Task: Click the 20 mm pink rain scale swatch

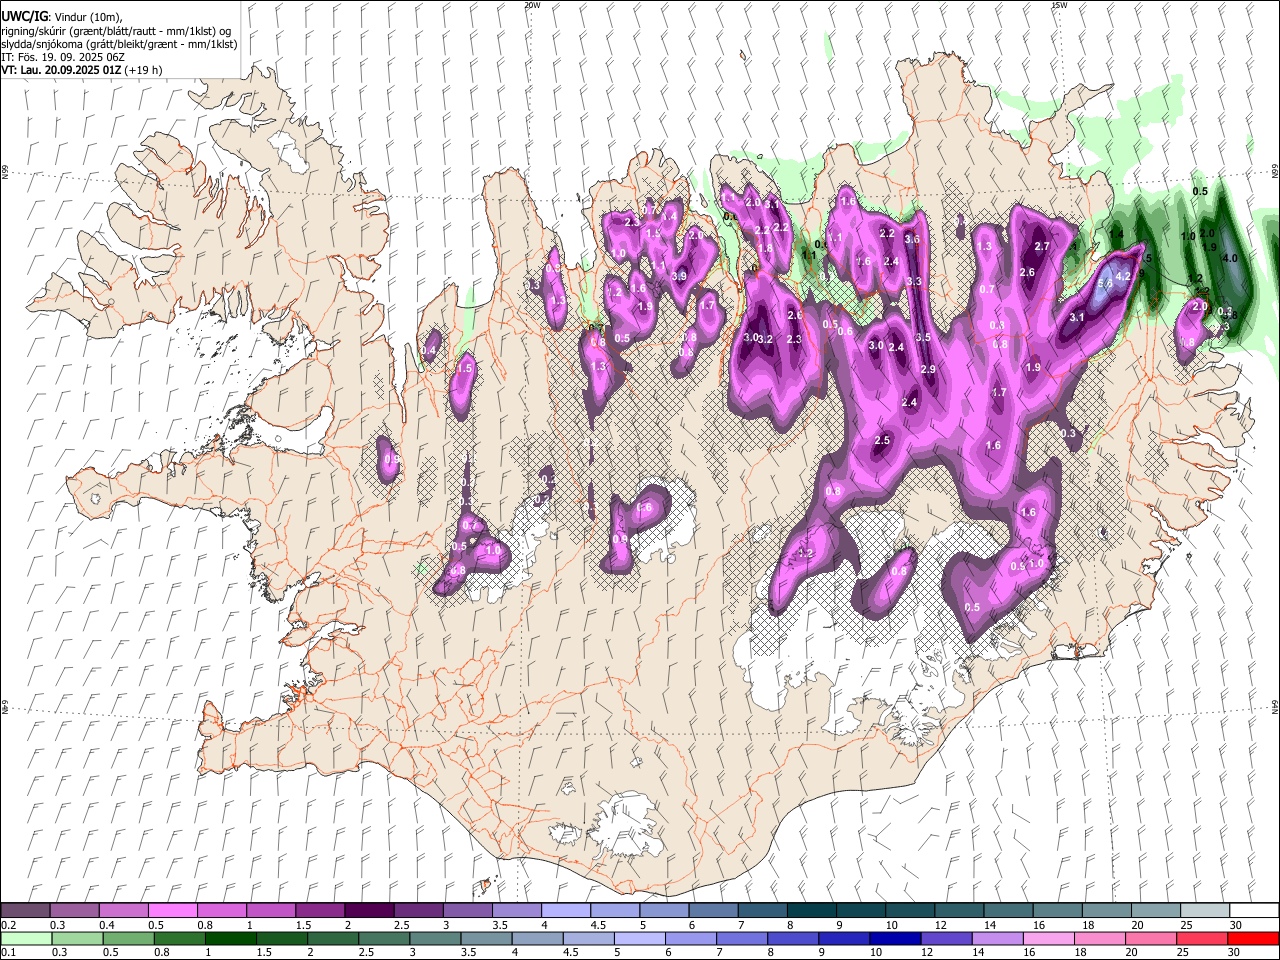Action: (x=1150, y=938)
